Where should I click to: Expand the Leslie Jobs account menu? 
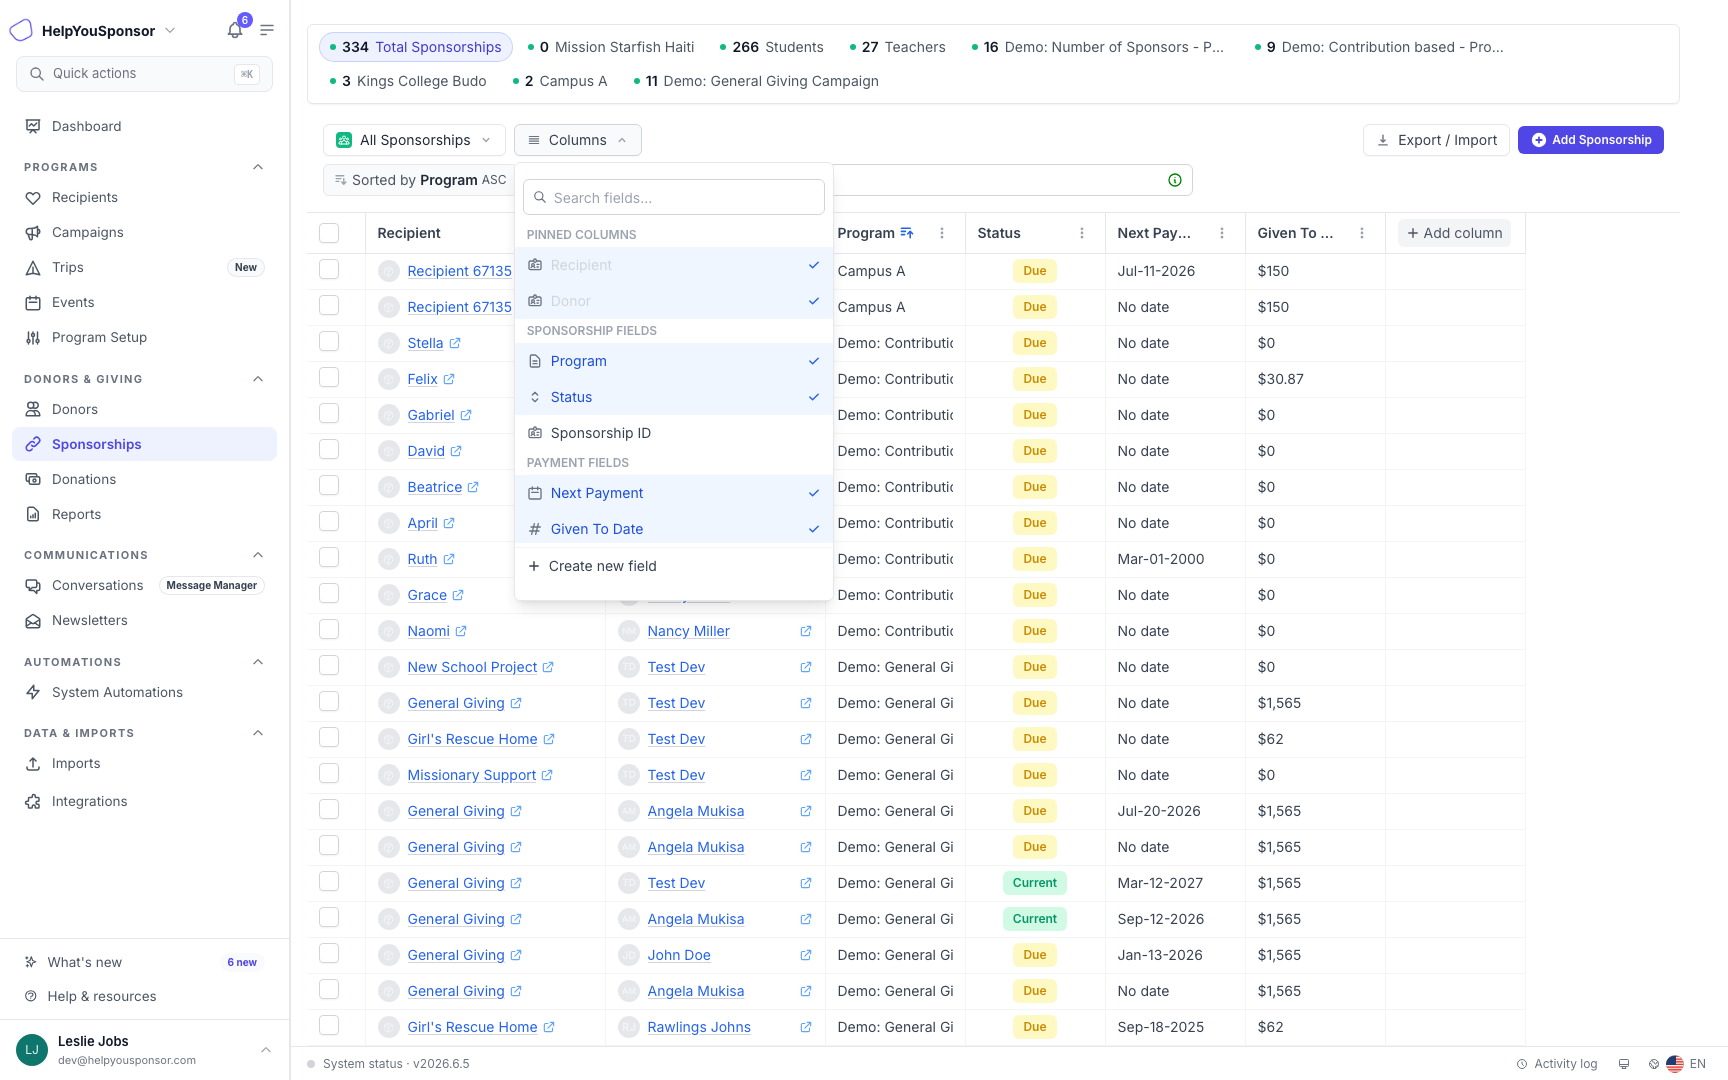click(266, 1050)
